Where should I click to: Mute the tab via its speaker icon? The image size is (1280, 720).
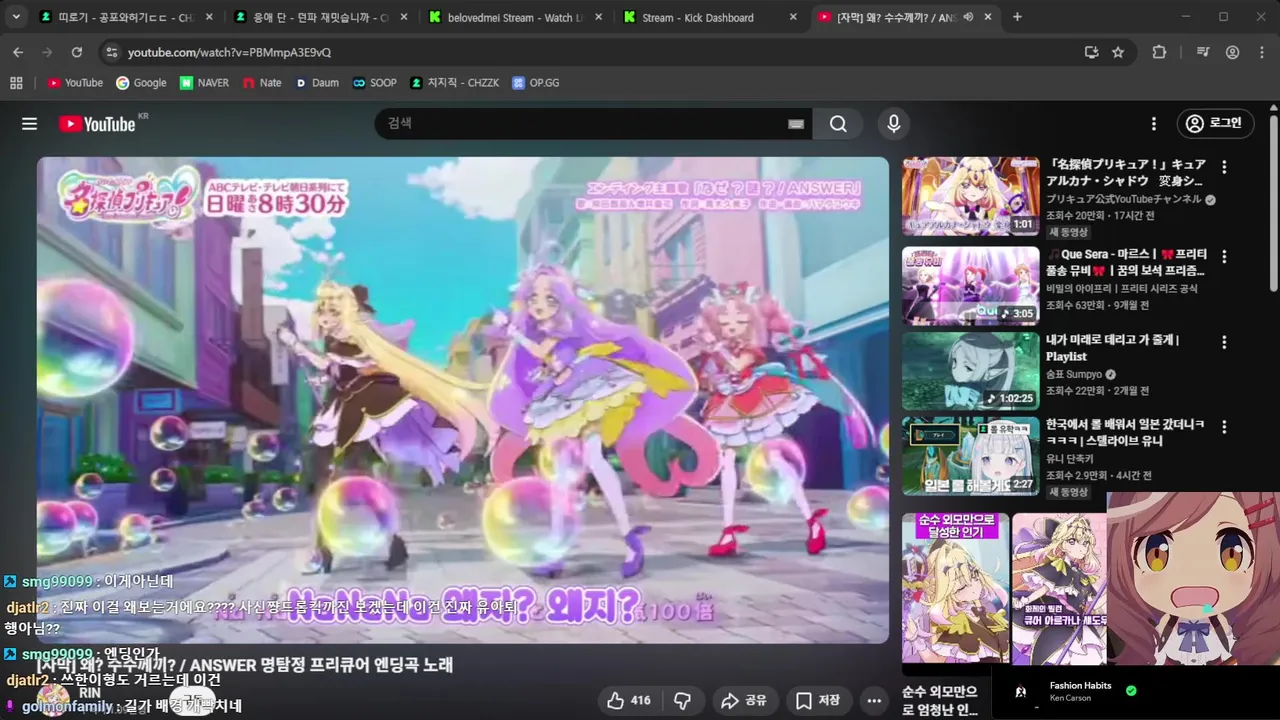[x=968, y=17]
